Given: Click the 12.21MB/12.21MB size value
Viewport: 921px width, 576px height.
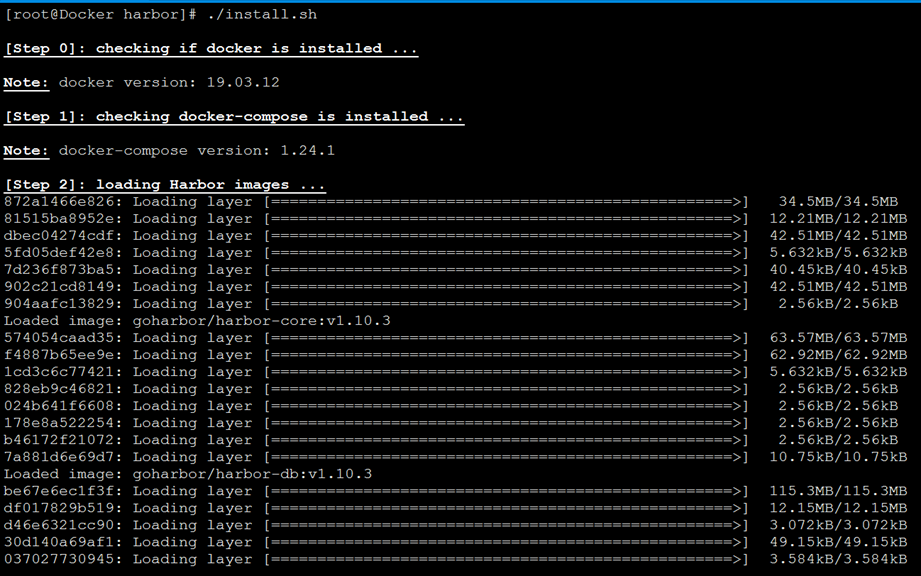Looking at the screenshot, I should (838, 219).
